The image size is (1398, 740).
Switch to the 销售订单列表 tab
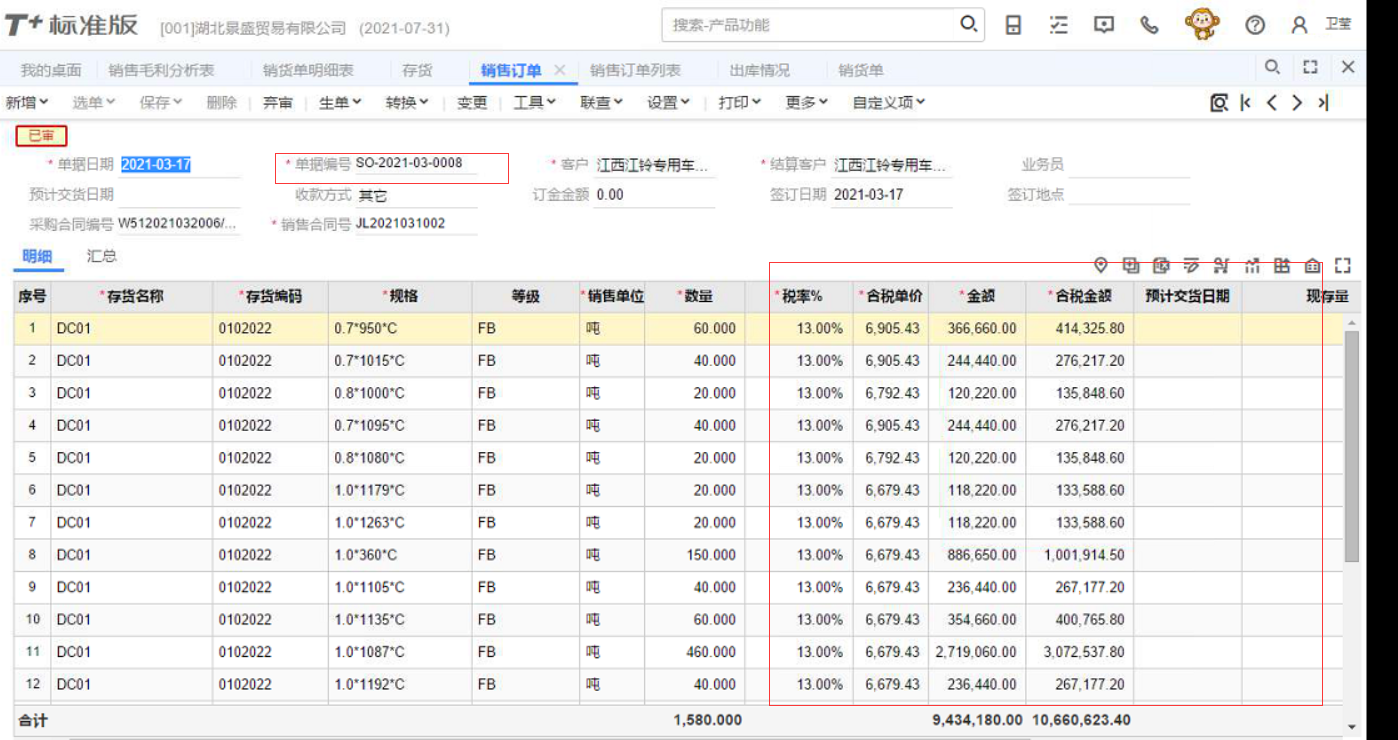click(x=635, y=70)
